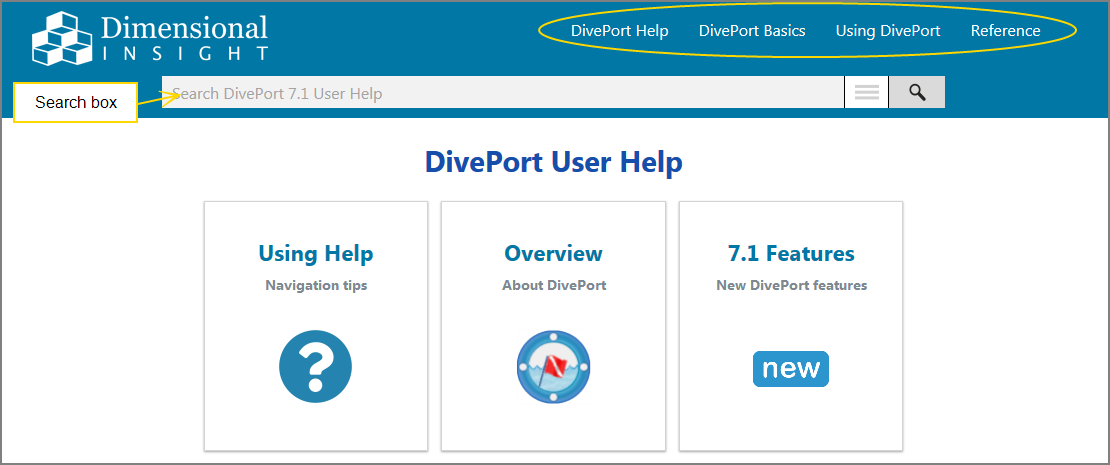1110x465 pixels.
Task: Open the Reference menu
Action: point(1005,31)
